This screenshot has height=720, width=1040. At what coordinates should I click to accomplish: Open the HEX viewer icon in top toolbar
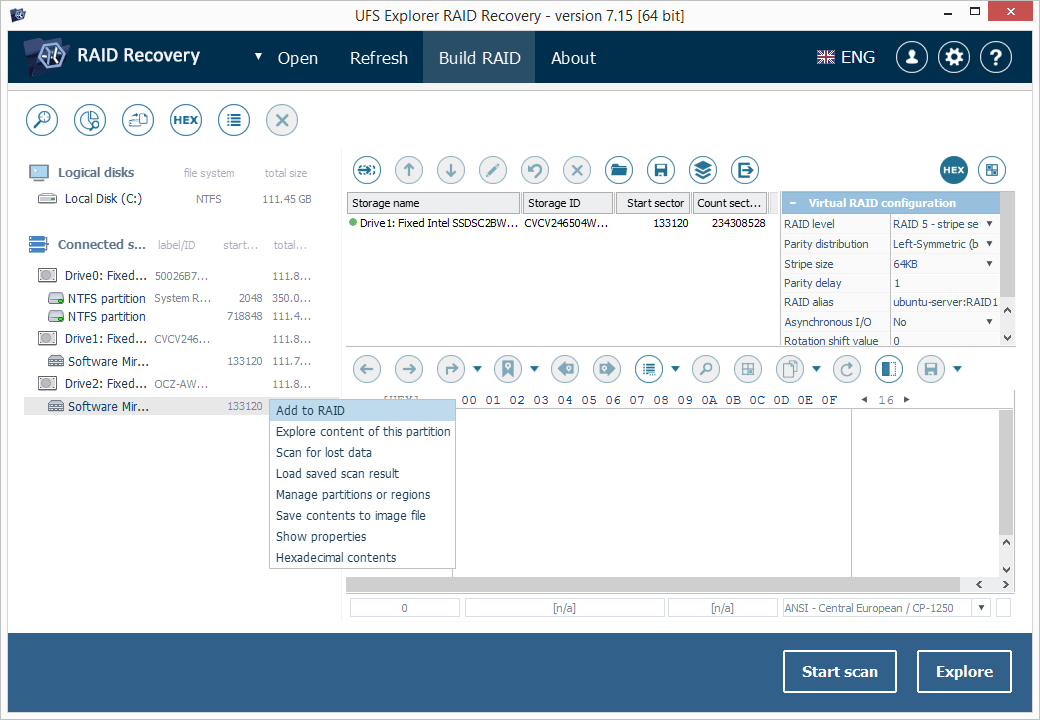pyautogui.click(x=186, y=120)
